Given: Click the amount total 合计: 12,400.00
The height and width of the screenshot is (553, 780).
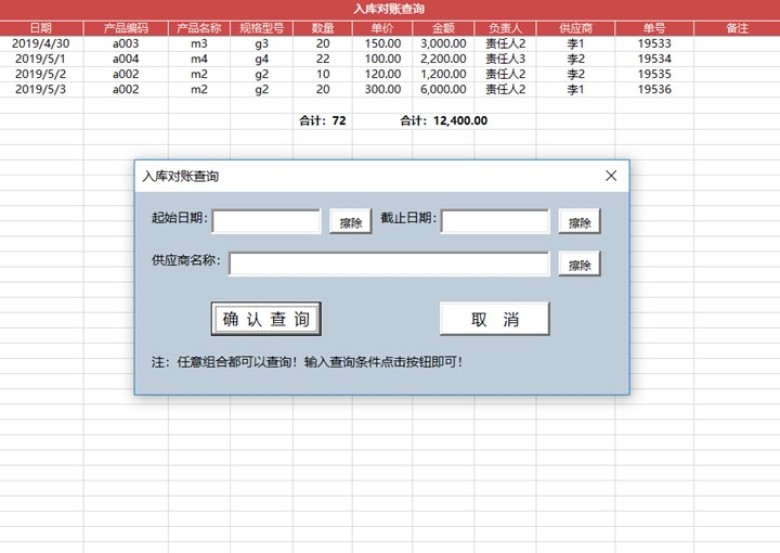Looking at the screenshot, I should [x=444, y=120].
